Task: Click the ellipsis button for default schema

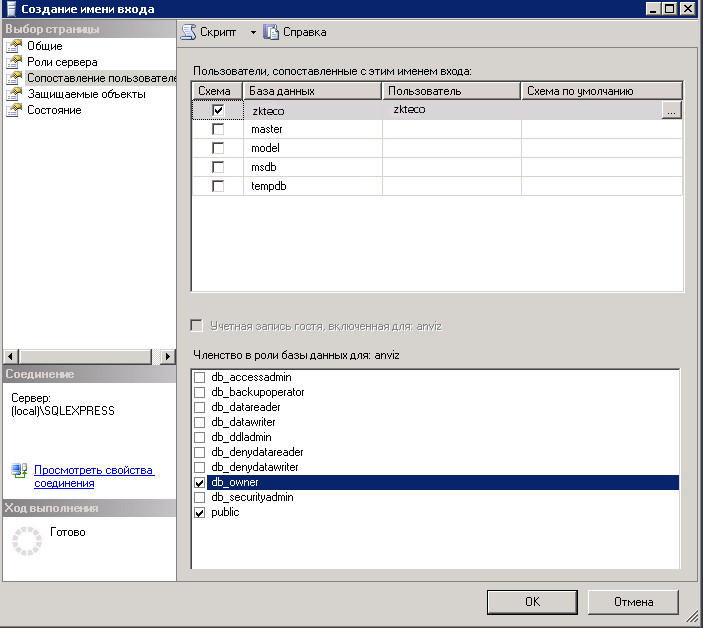Action: 672,110
